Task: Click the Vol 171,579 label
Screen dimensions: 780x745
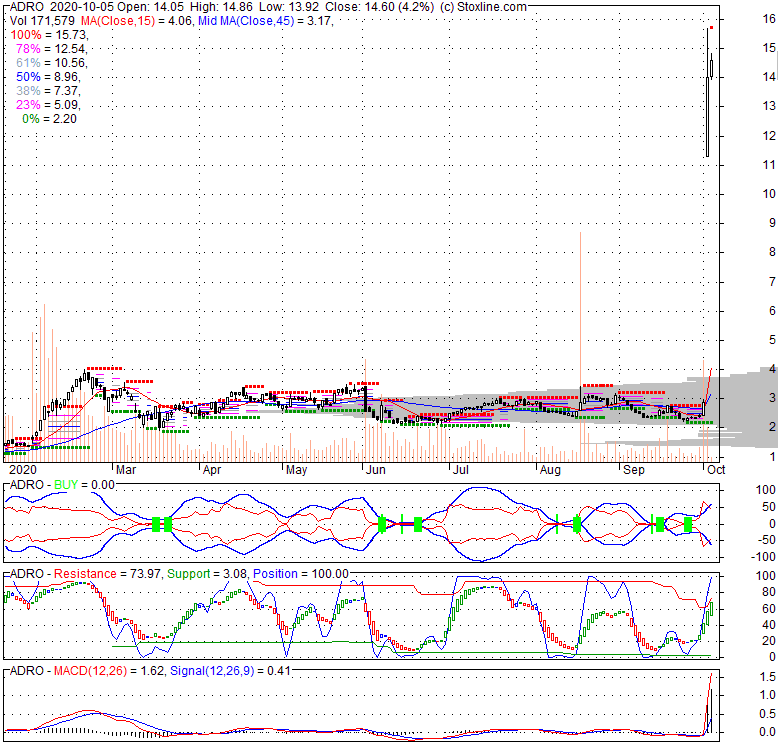Action: coord(42,21)
